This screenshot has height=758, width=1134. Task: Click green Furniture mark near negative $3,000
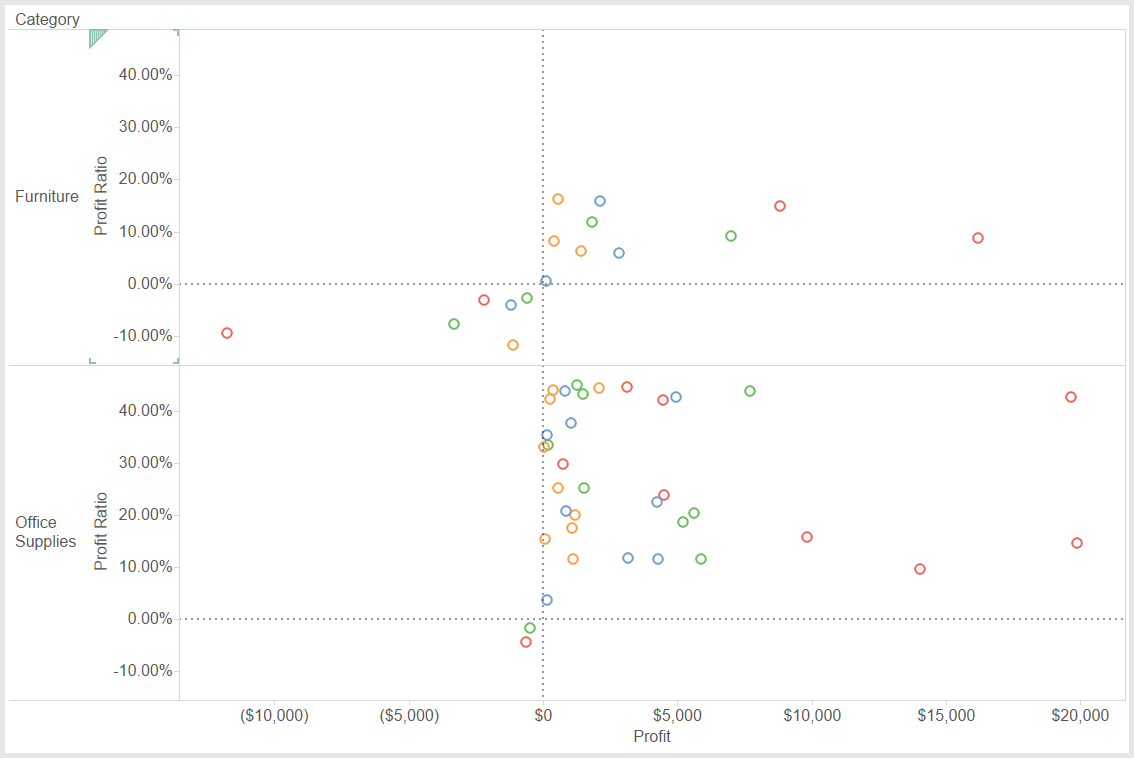pyautogui.click(x=454, y=324)
